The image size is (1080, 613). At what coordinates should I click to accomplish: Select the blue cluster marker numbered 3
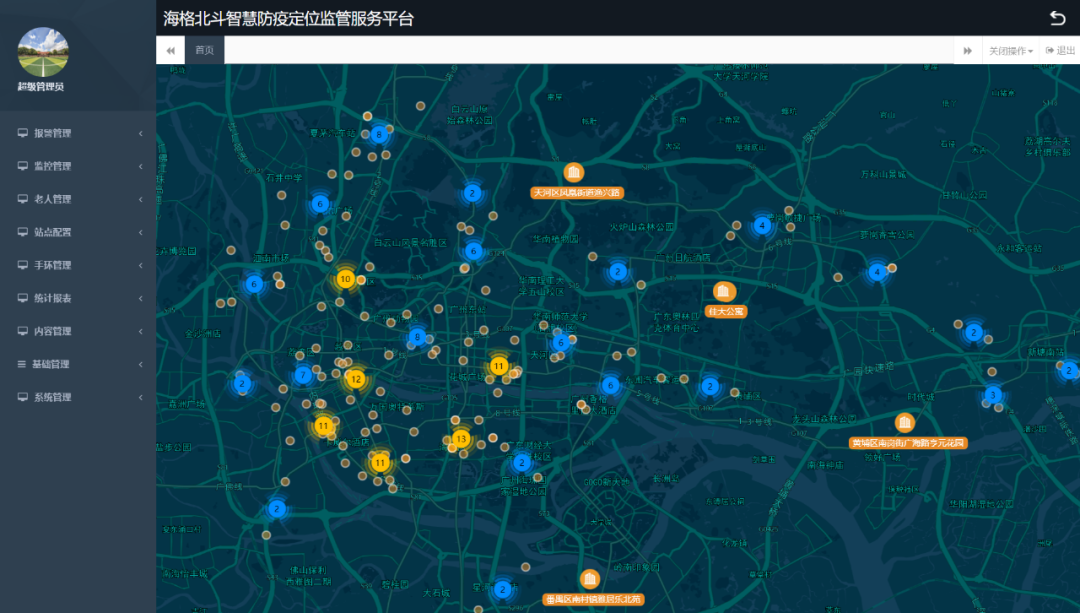click(x=992, y=395)
